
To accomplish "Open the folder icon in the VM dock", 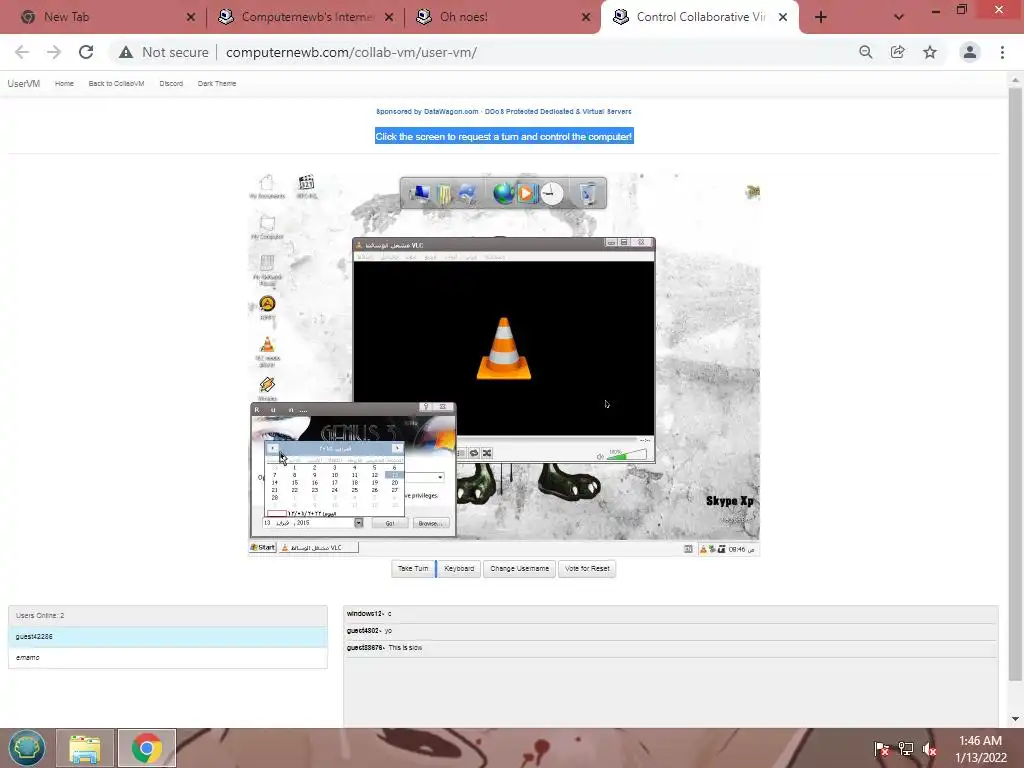I will pyautogui.click(x=444, y=194).
